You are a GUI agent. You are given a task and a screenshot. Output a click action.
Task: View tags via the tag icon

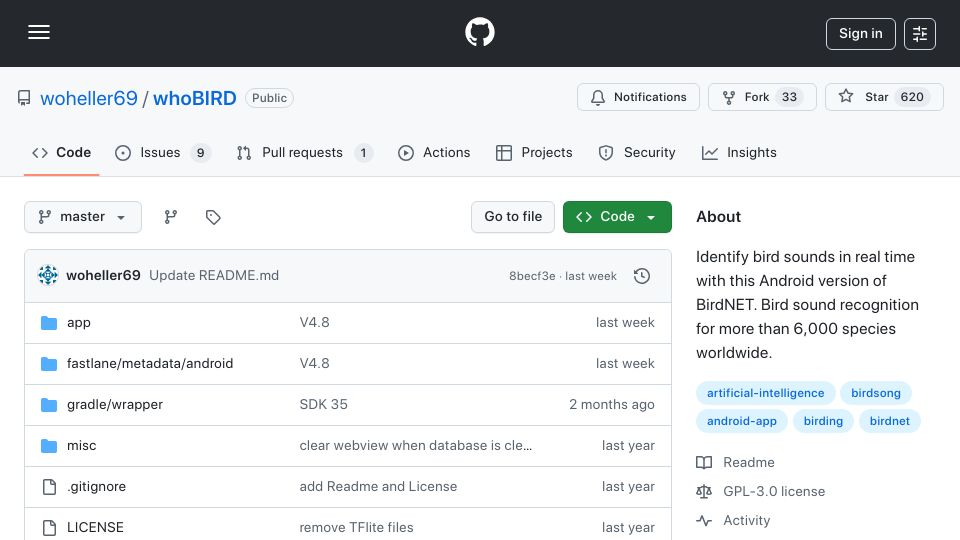[x=213, y=217]
